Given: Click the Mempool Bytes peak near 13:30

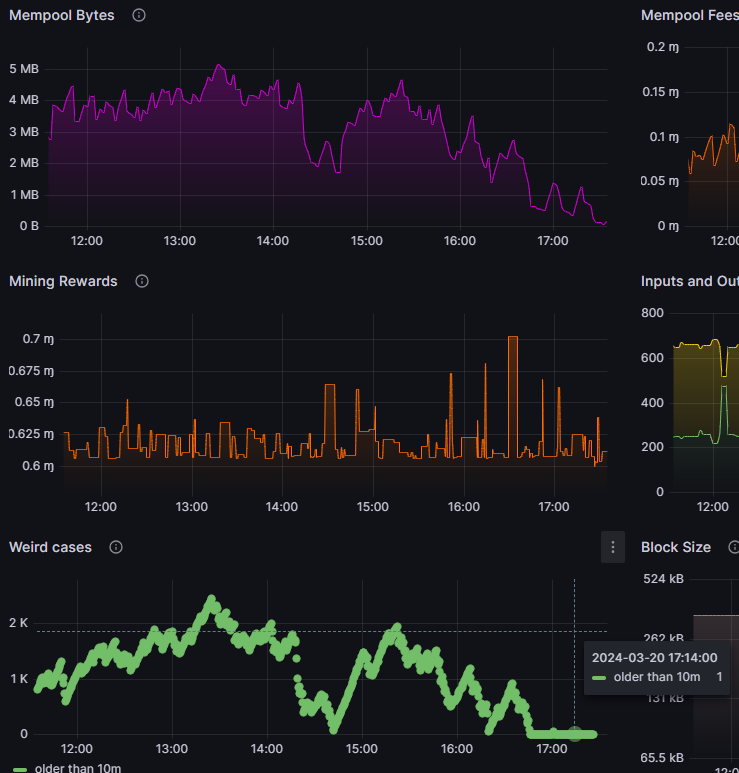Looking at the screenshot, I should [x=219, y=66].
